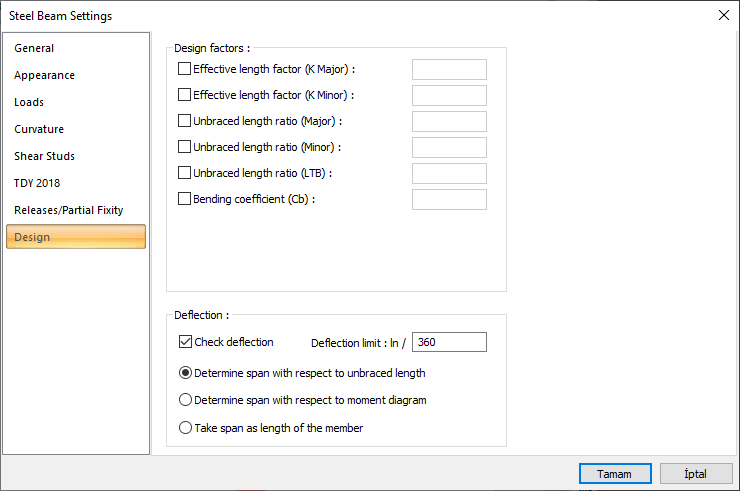Select Loads in the sidebar
This screenshot has width=740, height=491.
(x=29, y=102)
